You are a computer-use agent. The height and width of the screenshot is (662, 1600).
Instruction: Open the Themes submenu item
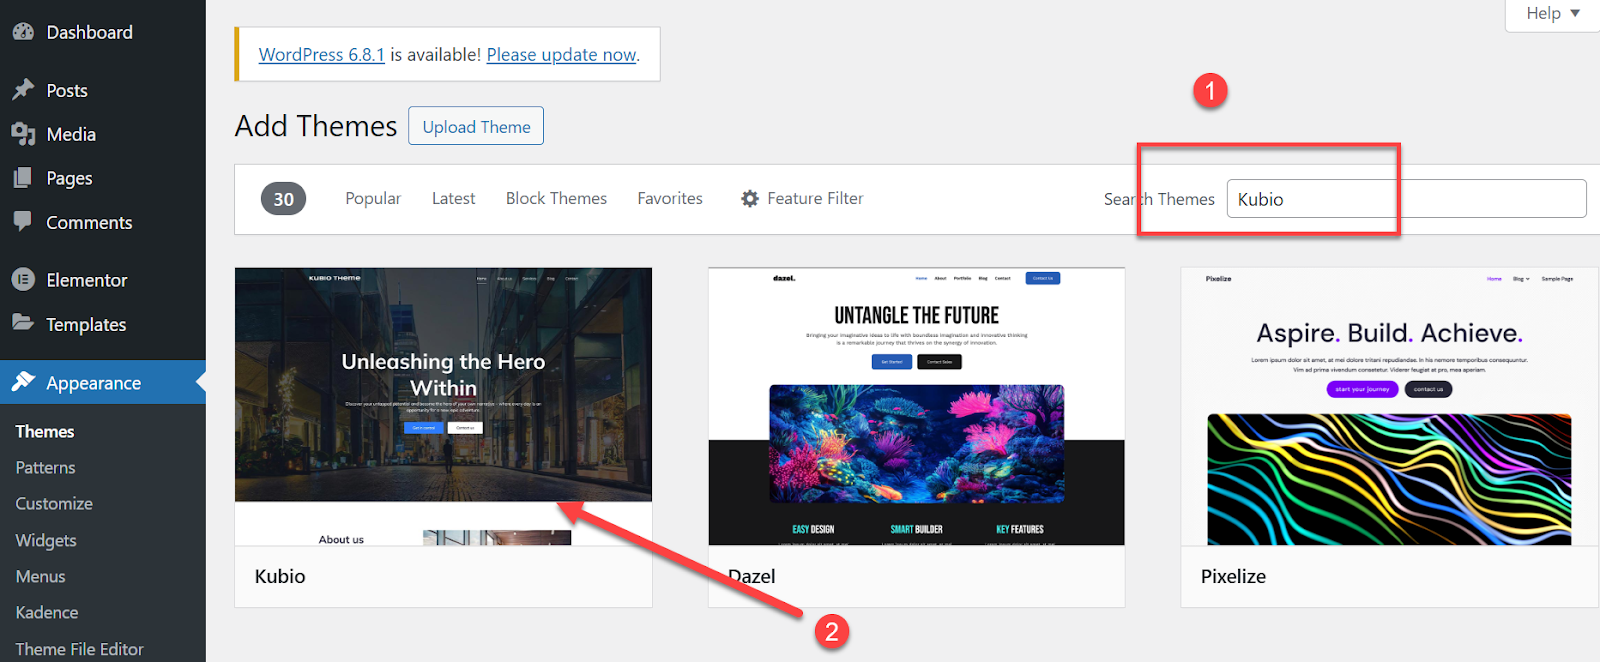45,432
